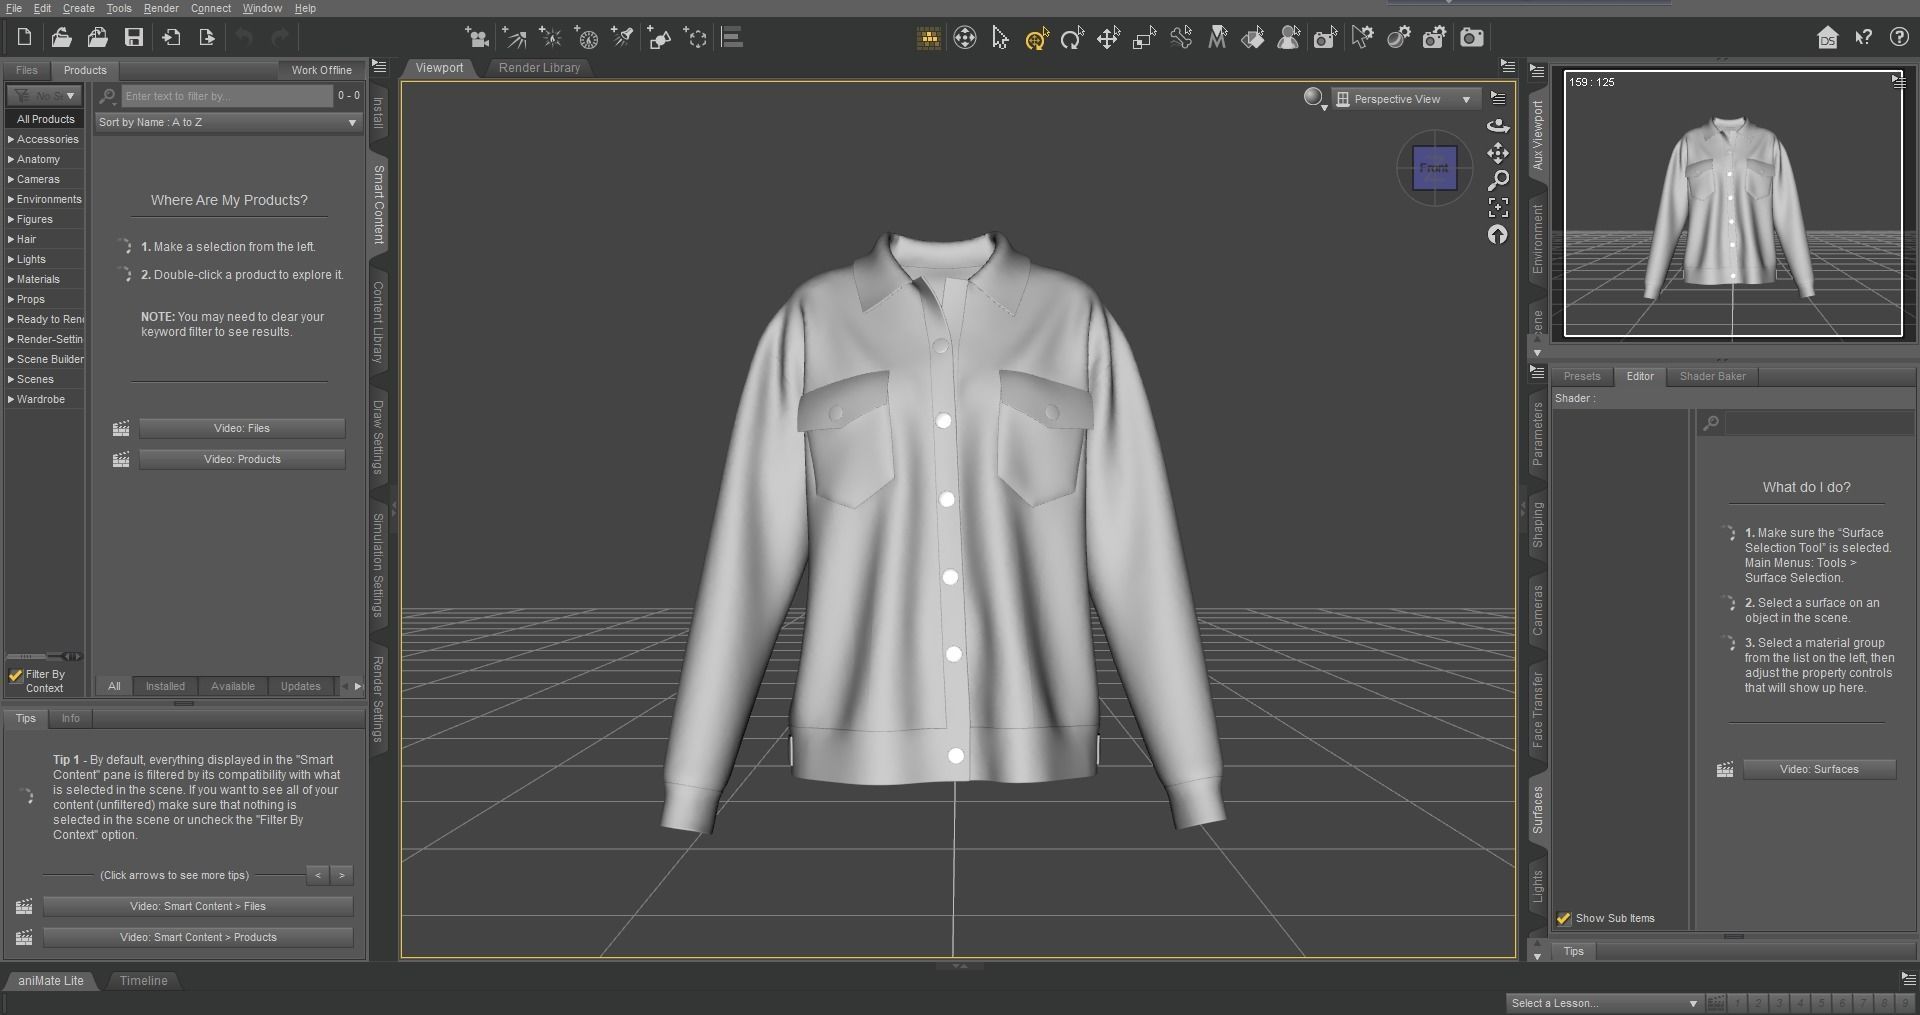Click the Aux Viewport thumbnail preview

click(x=1733, y=204)
